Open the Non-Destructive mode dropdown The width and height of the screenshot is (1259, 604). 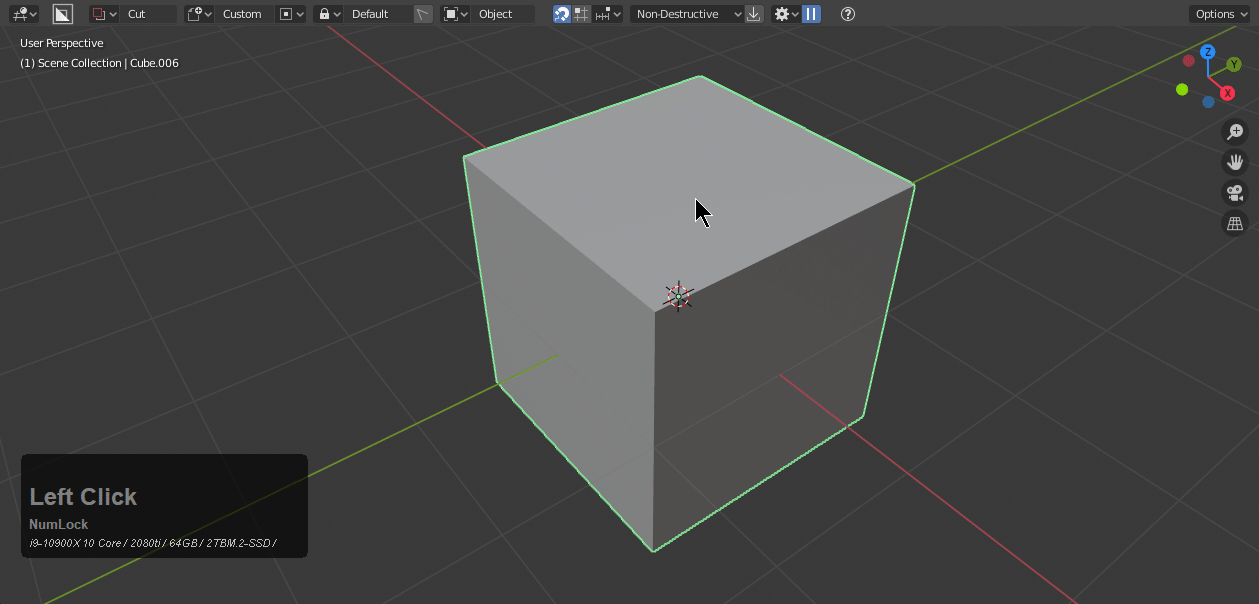688,14
